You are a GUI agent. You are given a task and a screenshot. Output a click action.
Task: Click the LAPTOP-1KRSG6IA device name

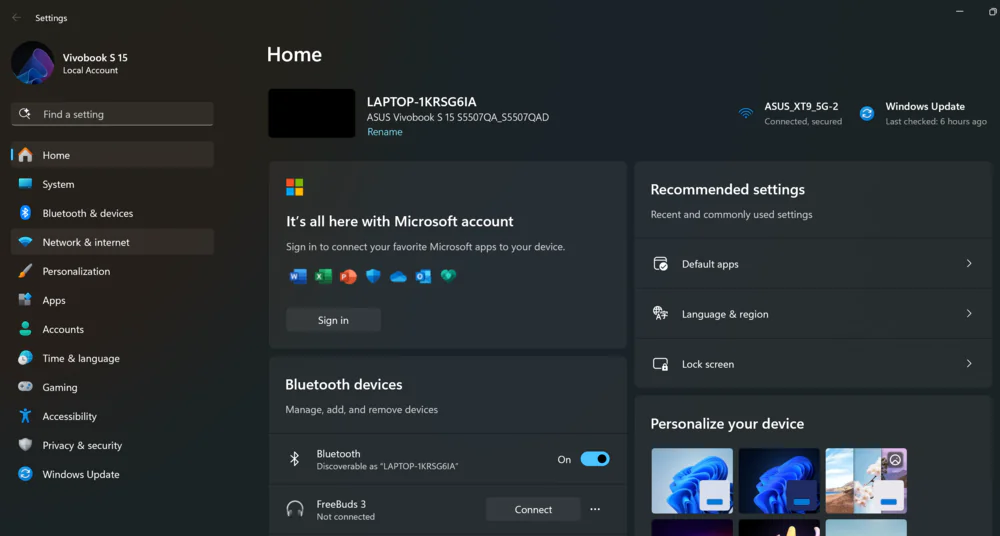pos(422,102)
